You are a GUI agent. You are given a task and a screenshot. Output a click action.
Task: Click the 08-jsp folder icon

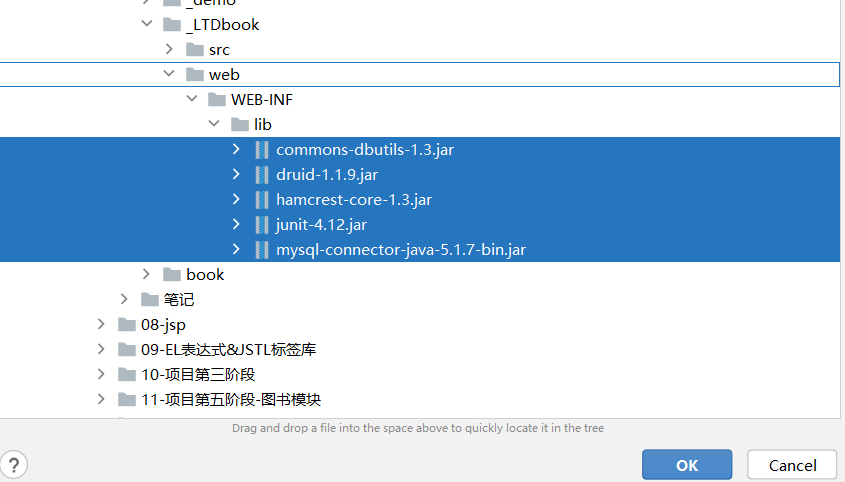pyautogui.click(x=127, y=325)
